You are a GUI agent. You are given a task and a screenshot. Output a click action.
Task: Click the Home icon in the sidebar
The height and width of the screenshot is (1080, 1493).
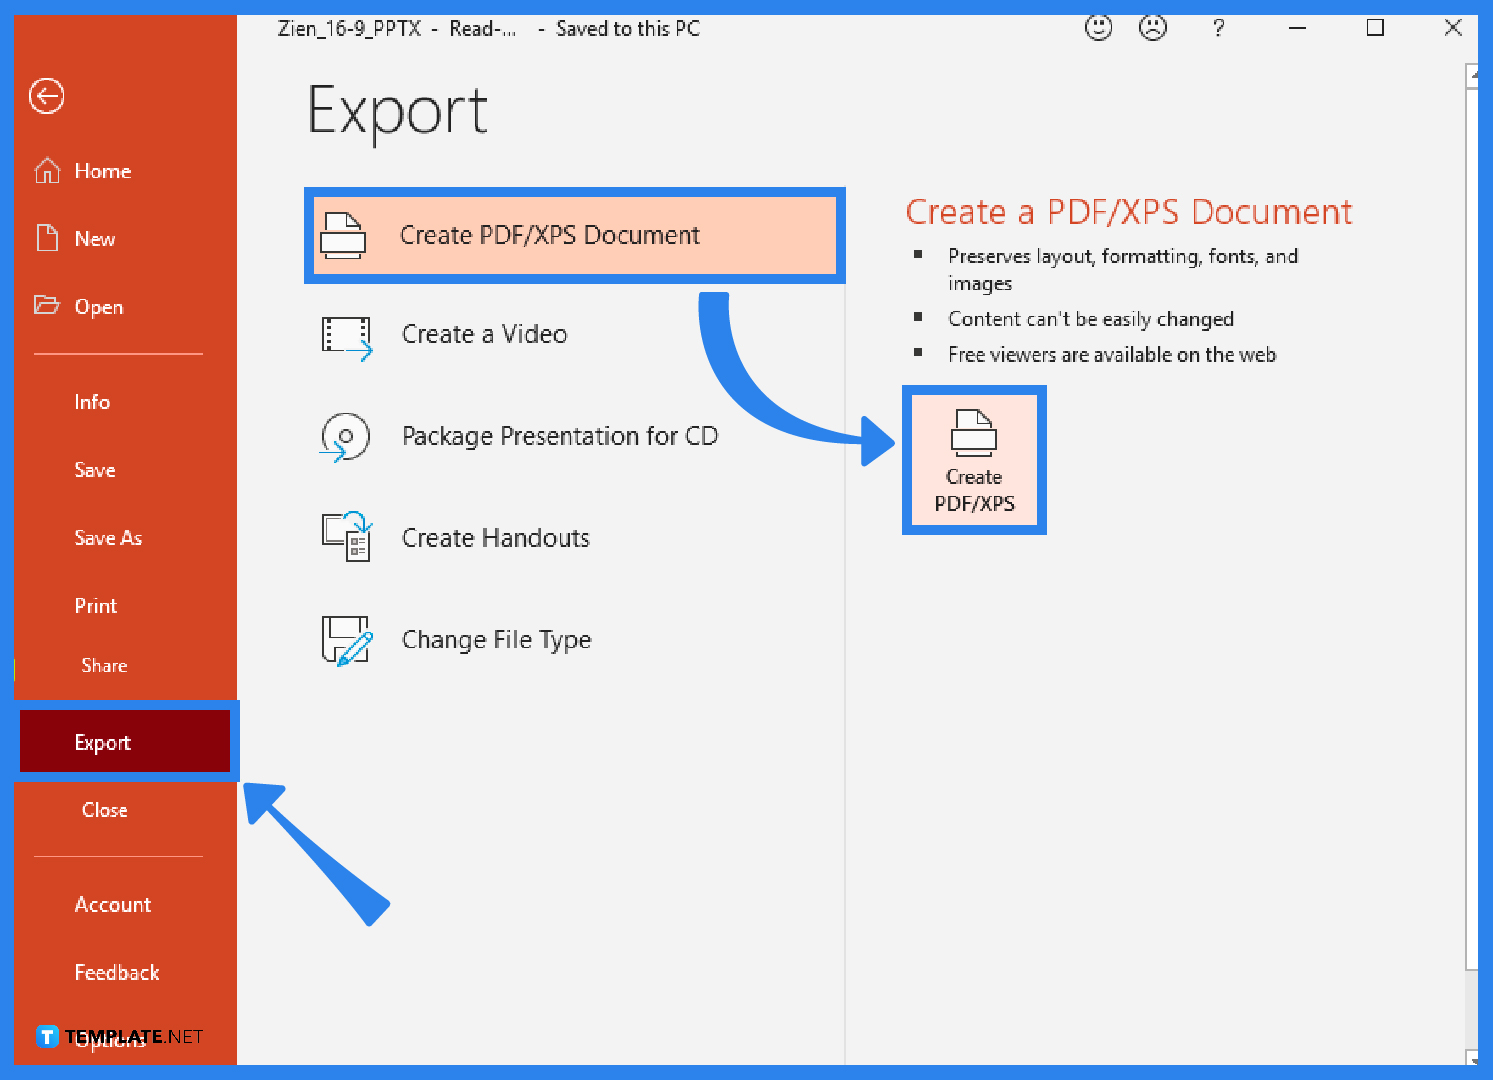pyautogui.click(x=46, y=170)
